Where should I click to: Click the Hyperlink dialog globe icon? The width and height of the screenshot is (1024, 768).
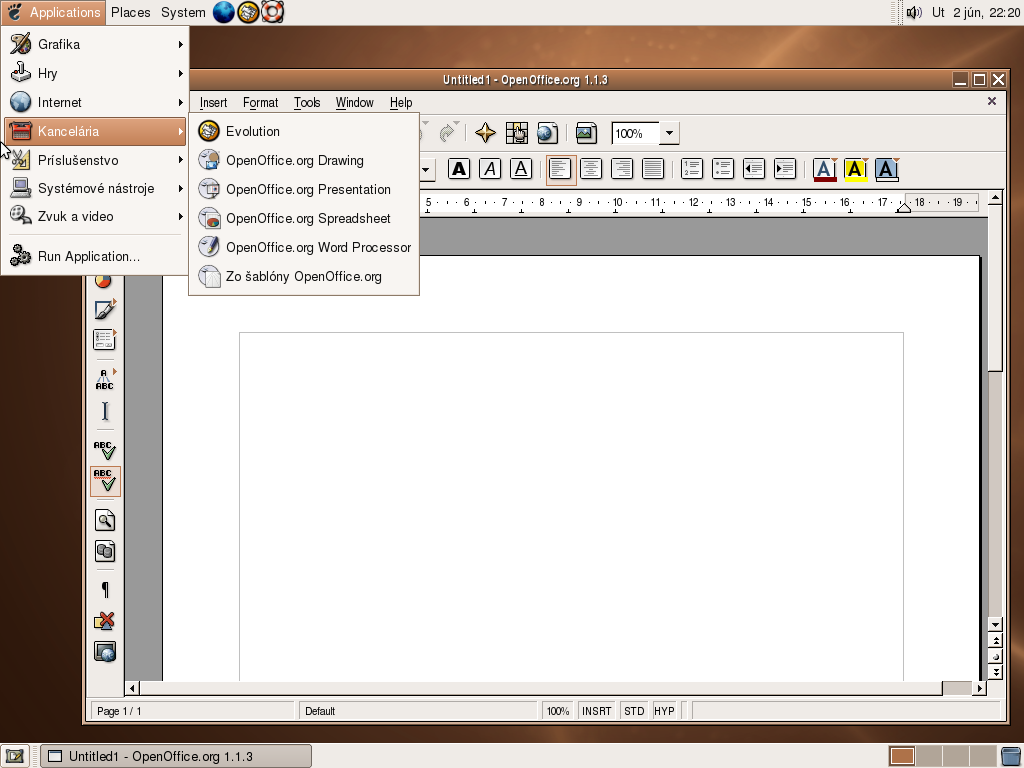(x=547, y=133)
